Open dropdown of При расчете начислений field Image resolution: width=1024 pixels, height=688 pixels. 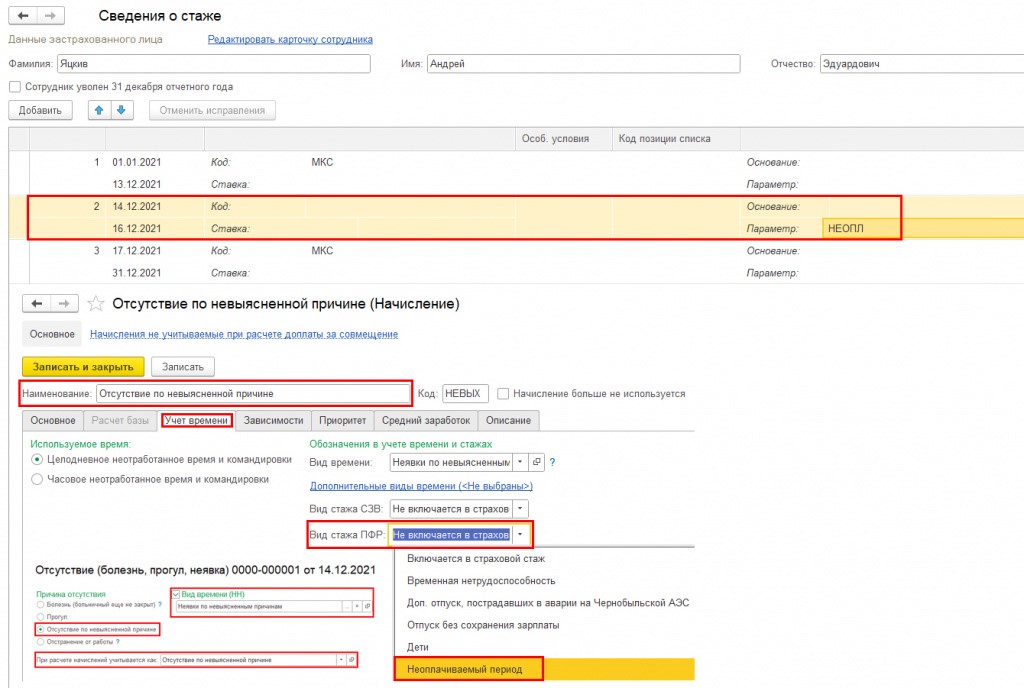point(341,660)
